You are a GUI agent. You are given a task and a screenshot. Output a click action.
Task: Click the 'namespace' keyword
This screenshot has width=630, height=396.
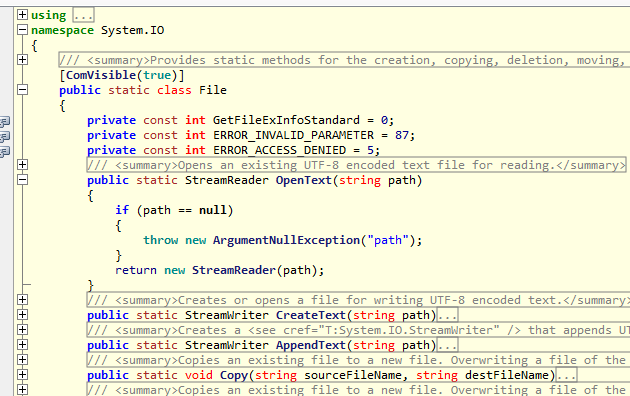pos(62,30)
